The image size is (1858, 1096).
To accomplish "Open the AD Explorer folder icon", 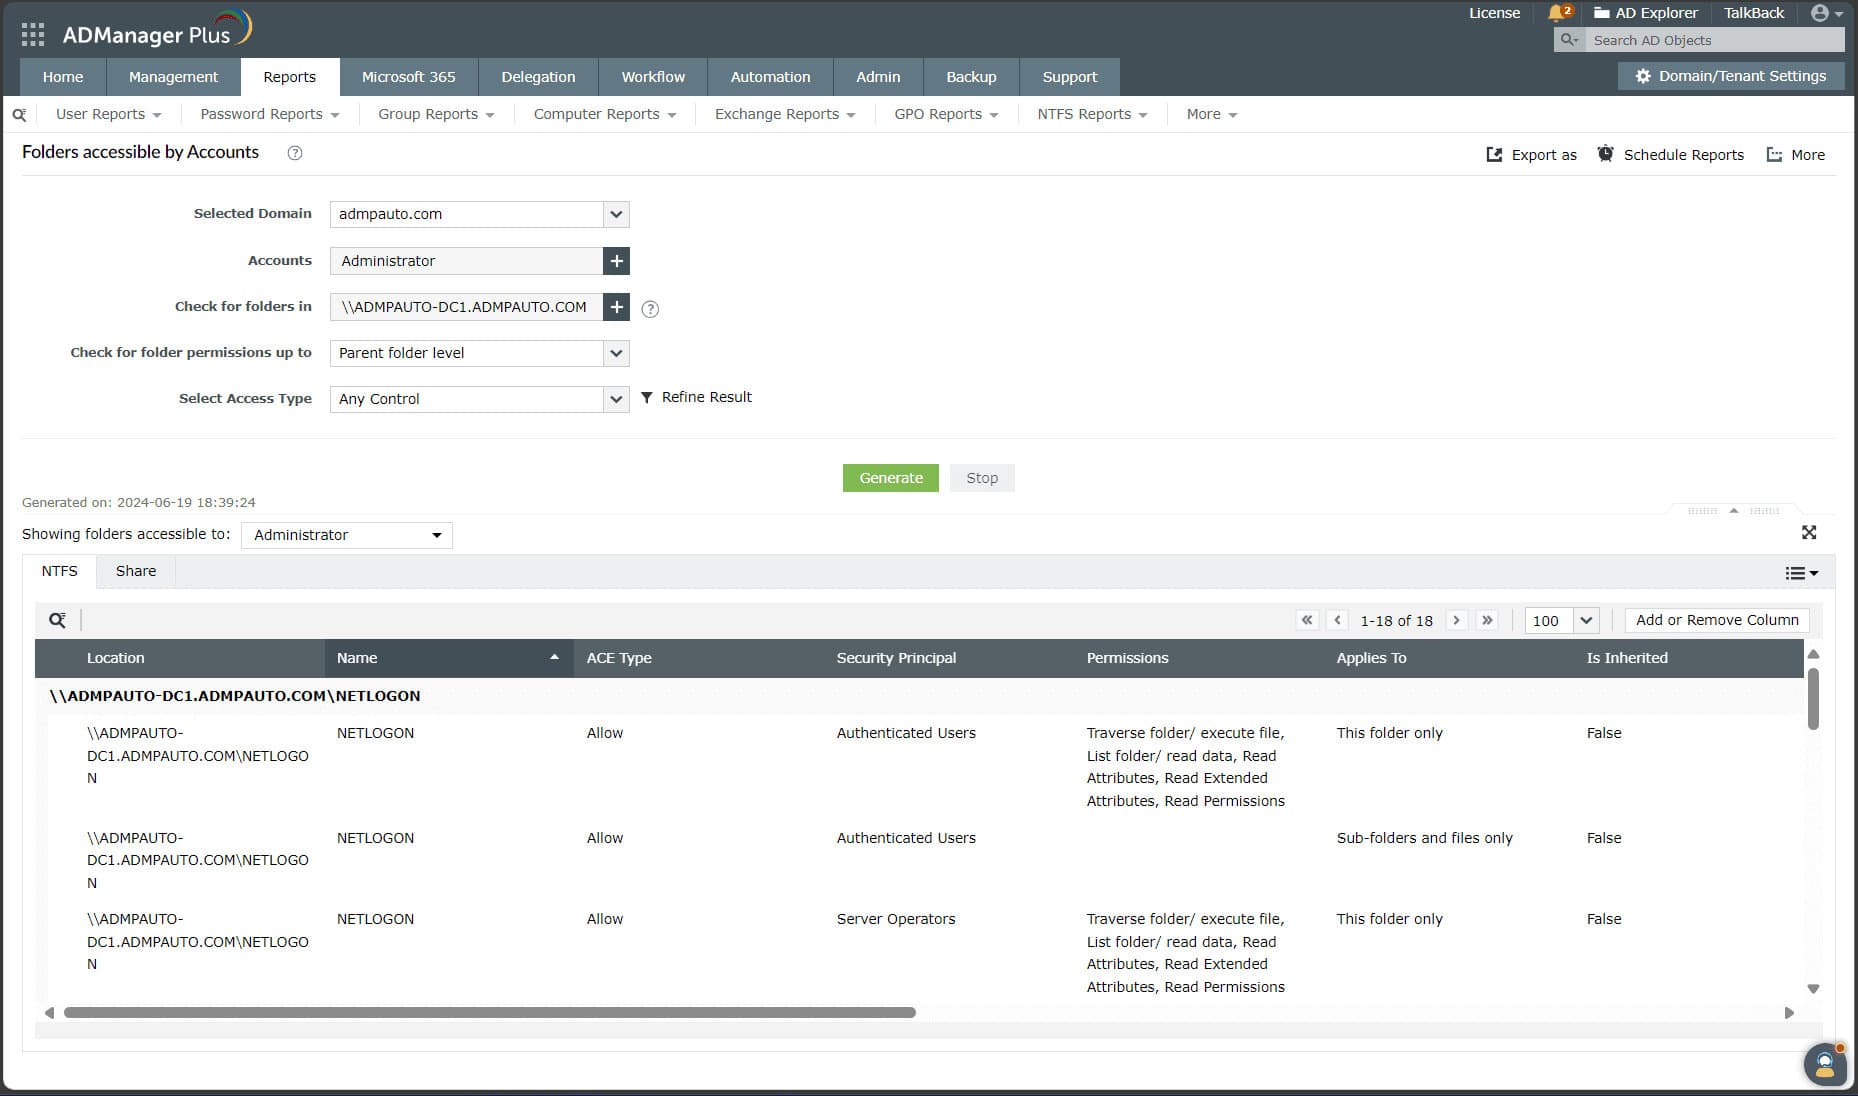I will (x=1601, y=13).
